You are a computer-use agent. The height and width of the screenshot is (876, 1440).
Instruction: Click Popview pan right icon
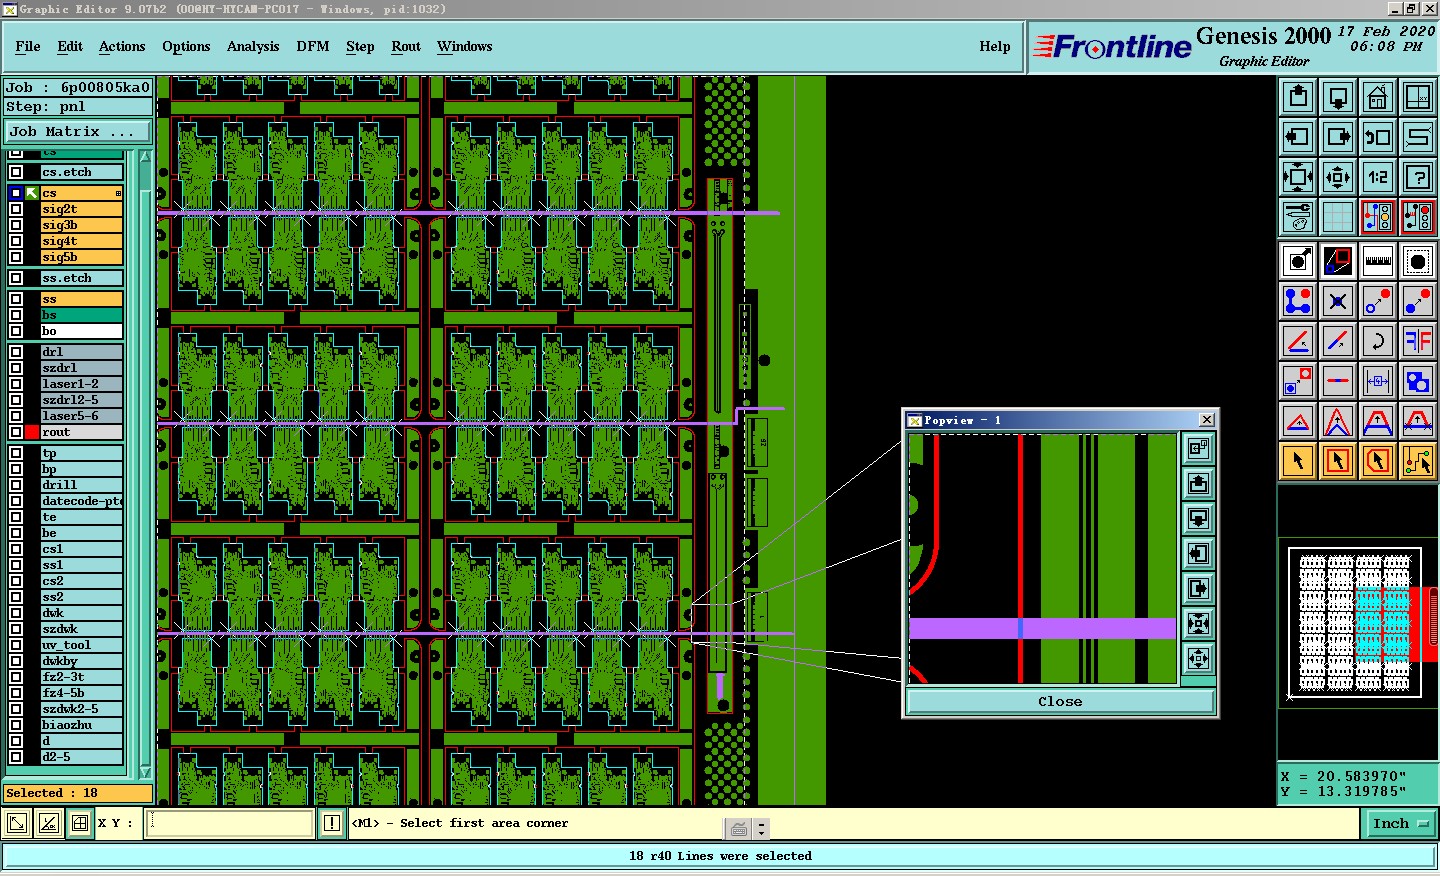pos(1198,589)
